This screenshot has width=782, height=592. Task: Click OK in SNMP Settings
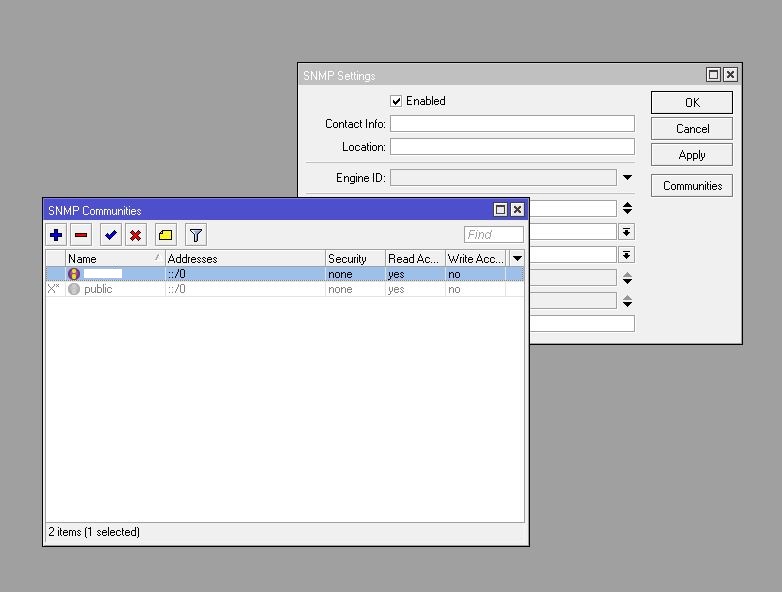692,103
